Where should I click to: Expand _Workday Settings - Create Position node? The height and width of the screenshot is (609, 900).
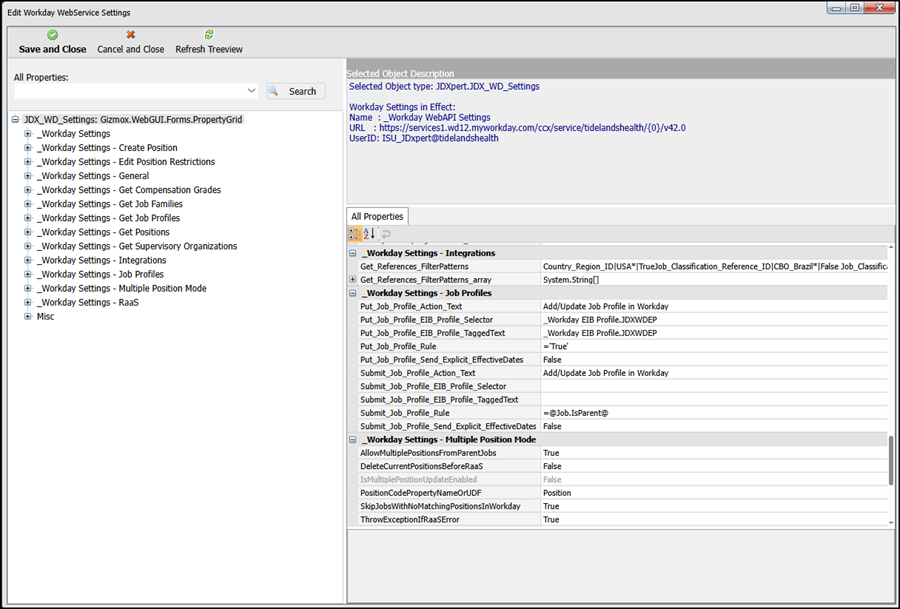click(x=28, y=148)
